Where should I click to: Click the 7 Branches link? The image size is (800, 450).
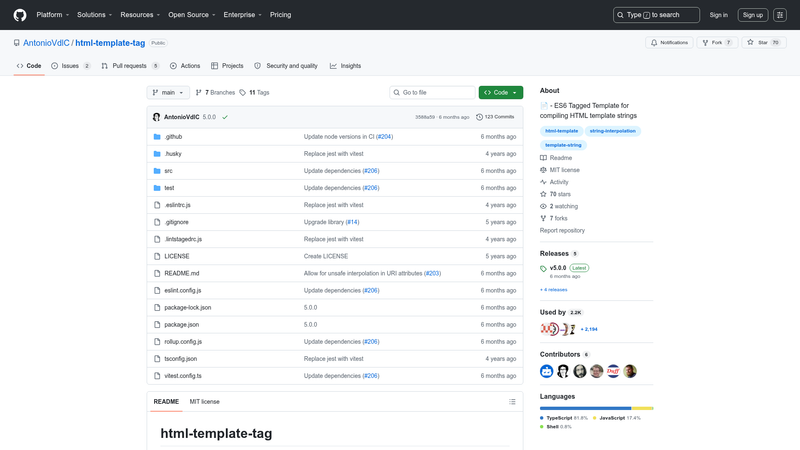coord(215,92)
